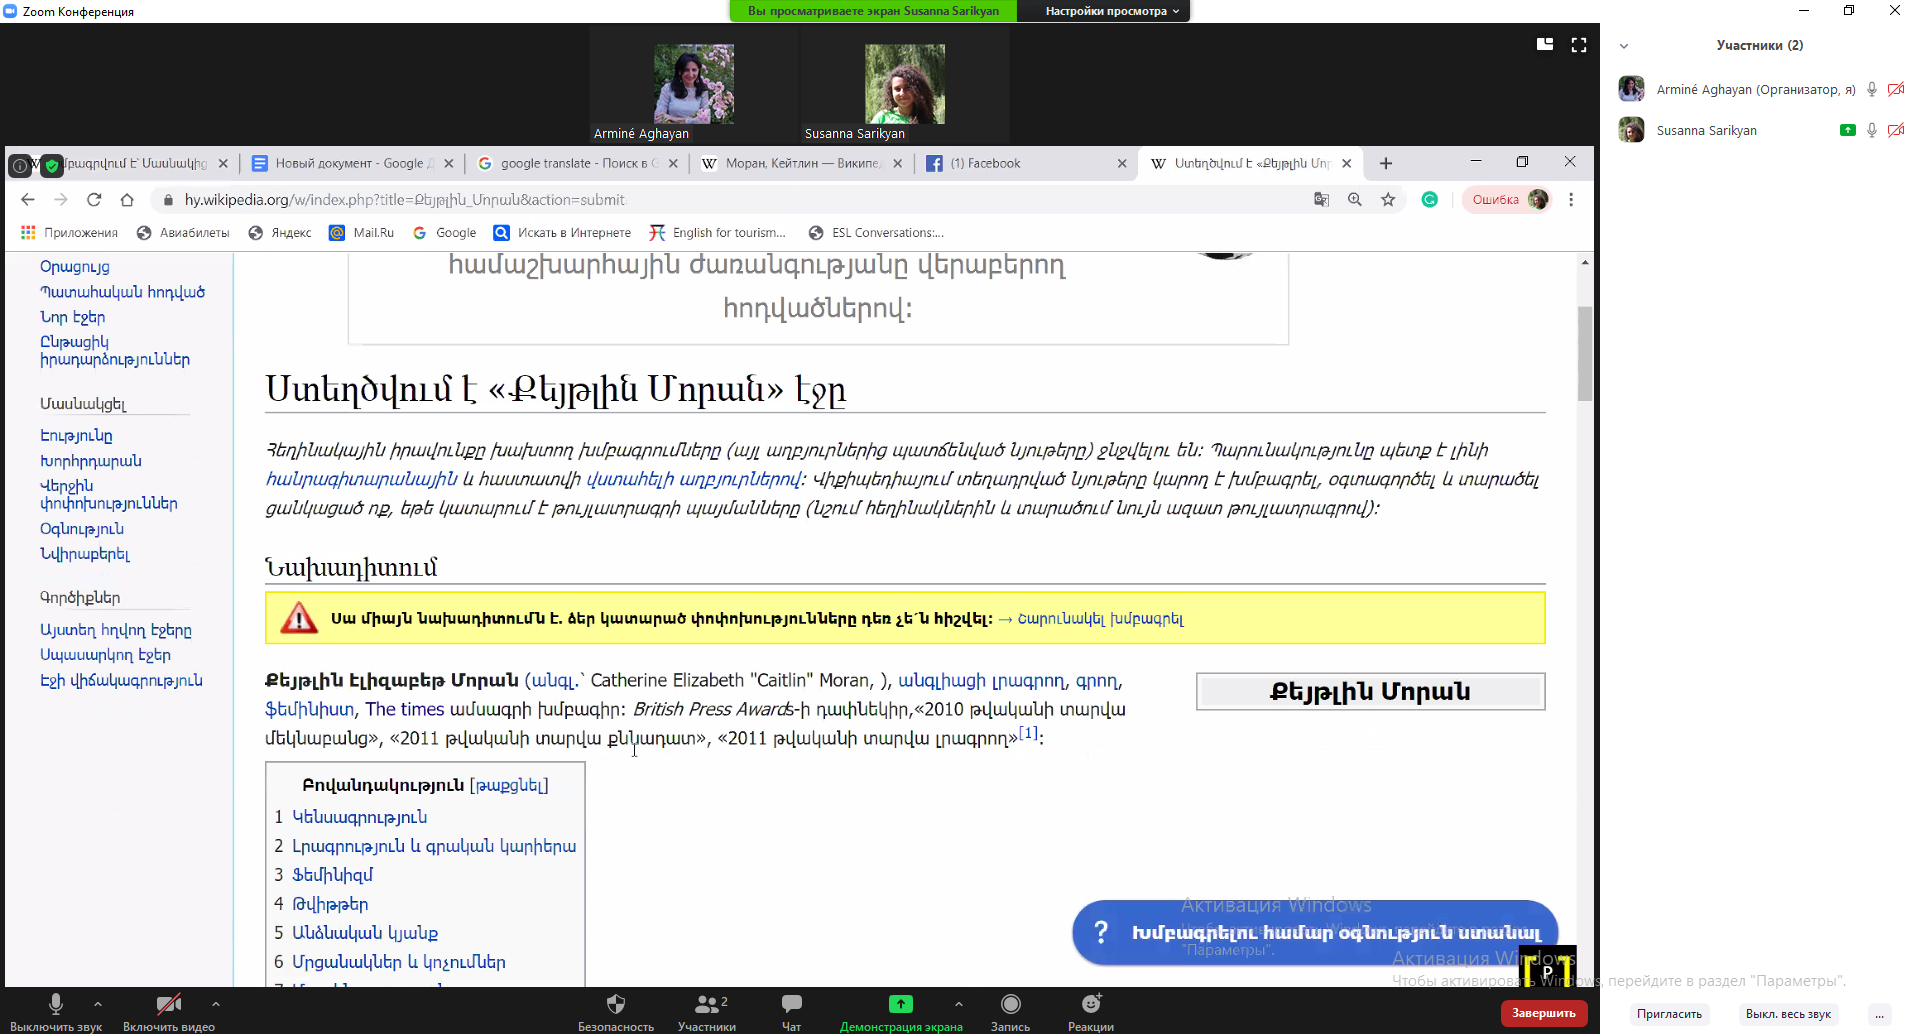The height and width of the screenshot is (1034, 1918).
Task: Open a new browser tab
Action: (x=1386, y=163)
